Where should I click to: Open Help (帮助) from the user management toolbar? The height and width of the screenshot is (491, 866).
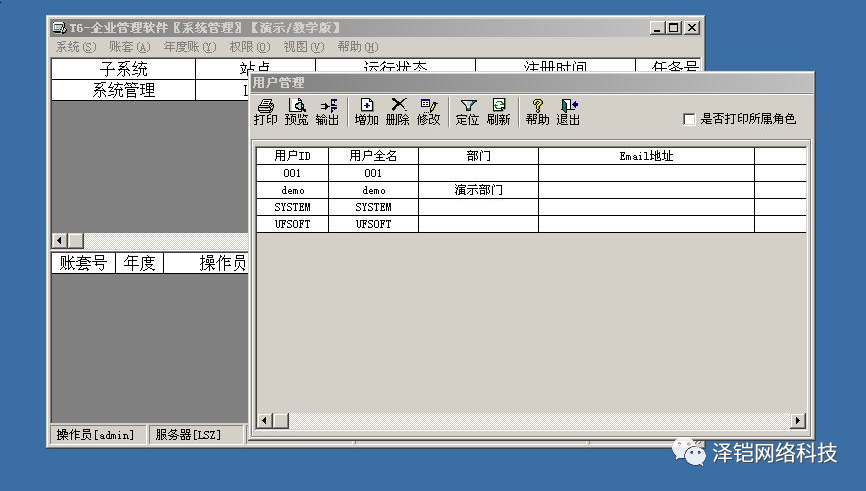coord(537,111)
